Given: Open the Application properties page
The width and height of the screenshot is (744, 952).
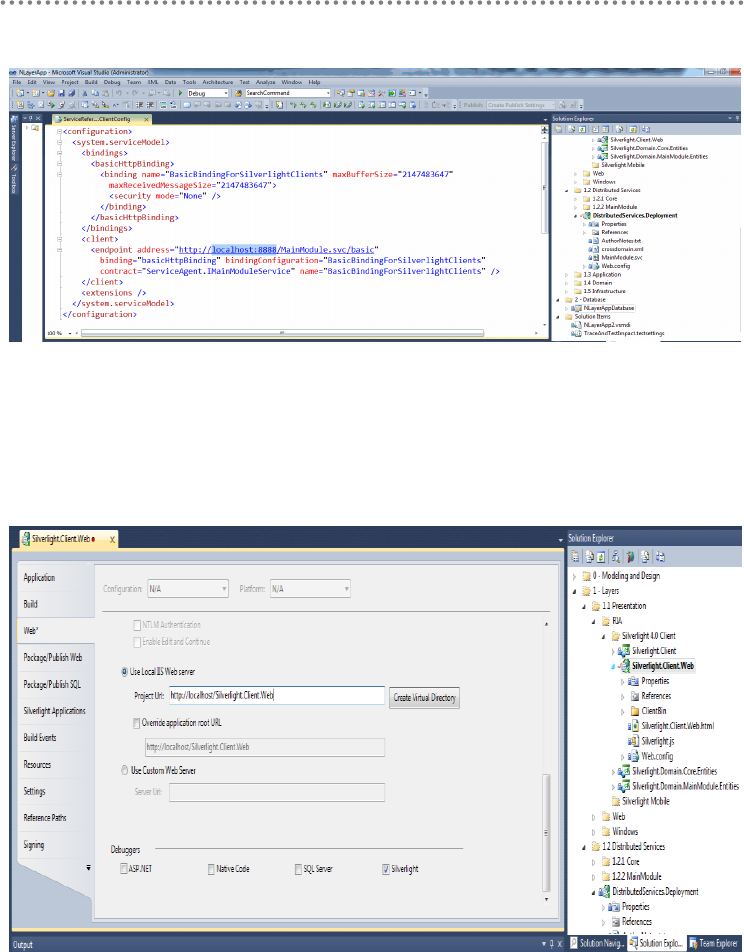Looking at the screenshot, I should click(x=39, y=577).
